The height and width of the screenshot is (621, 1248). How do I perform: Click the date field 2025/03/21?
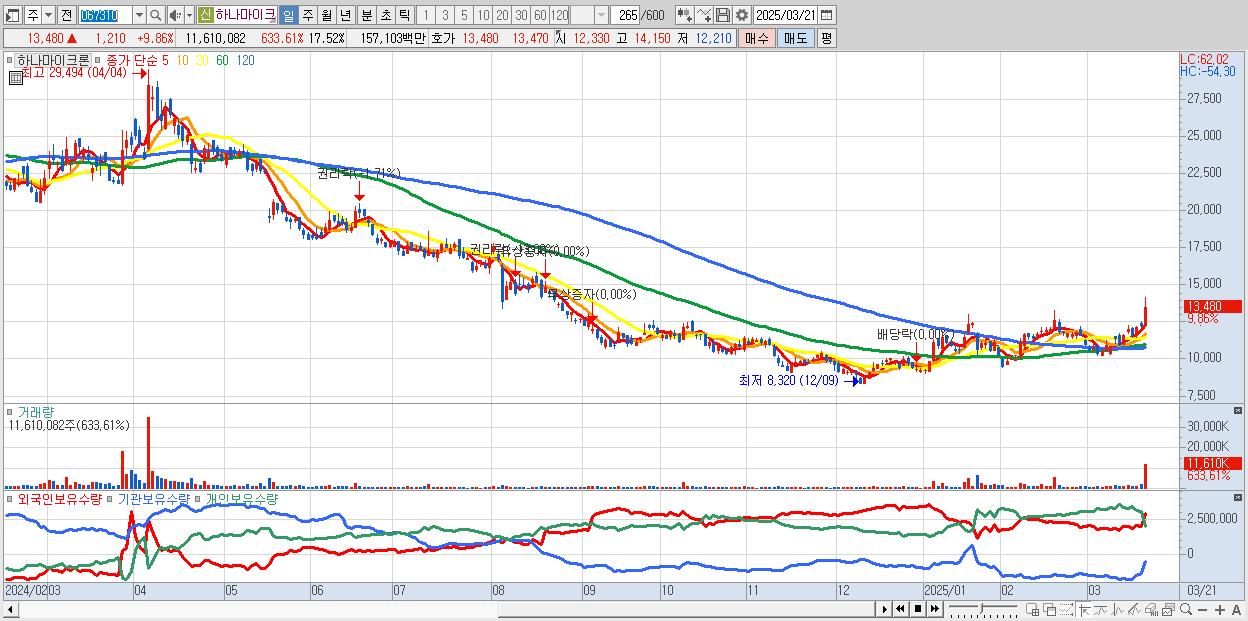(x=784, y=15)
